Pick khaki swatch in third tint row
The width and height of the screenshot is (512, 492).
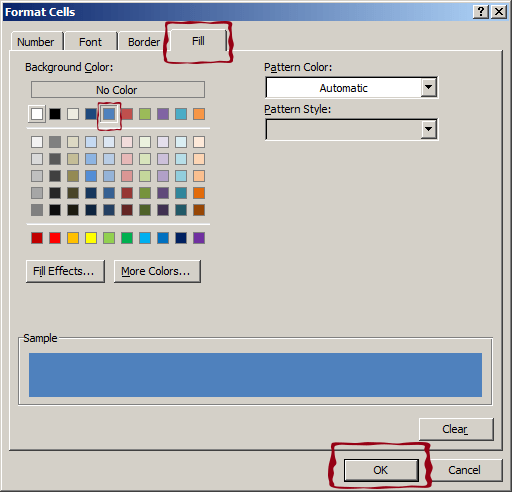click(73, 176)
